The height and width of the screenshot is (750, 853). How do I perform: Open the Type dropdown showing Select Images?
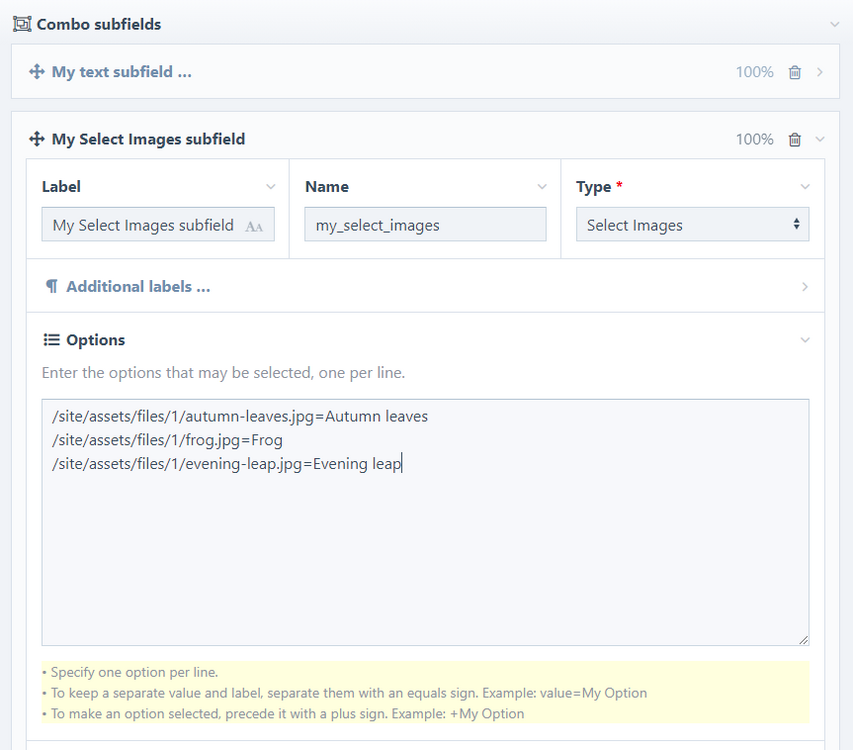(x=692, y=225)
